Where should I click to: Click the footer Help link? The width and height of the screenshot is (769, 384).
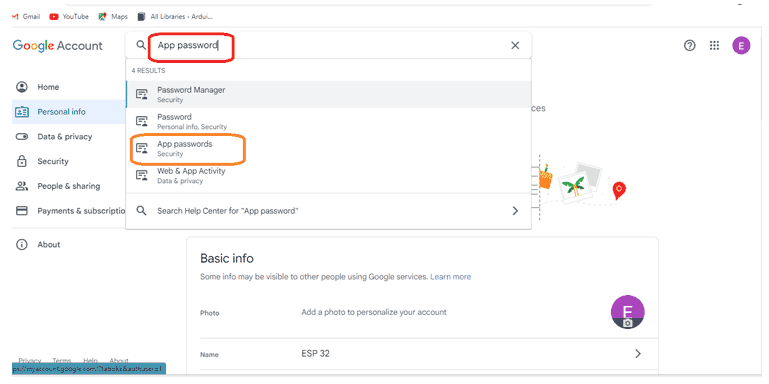click(90, 360)
